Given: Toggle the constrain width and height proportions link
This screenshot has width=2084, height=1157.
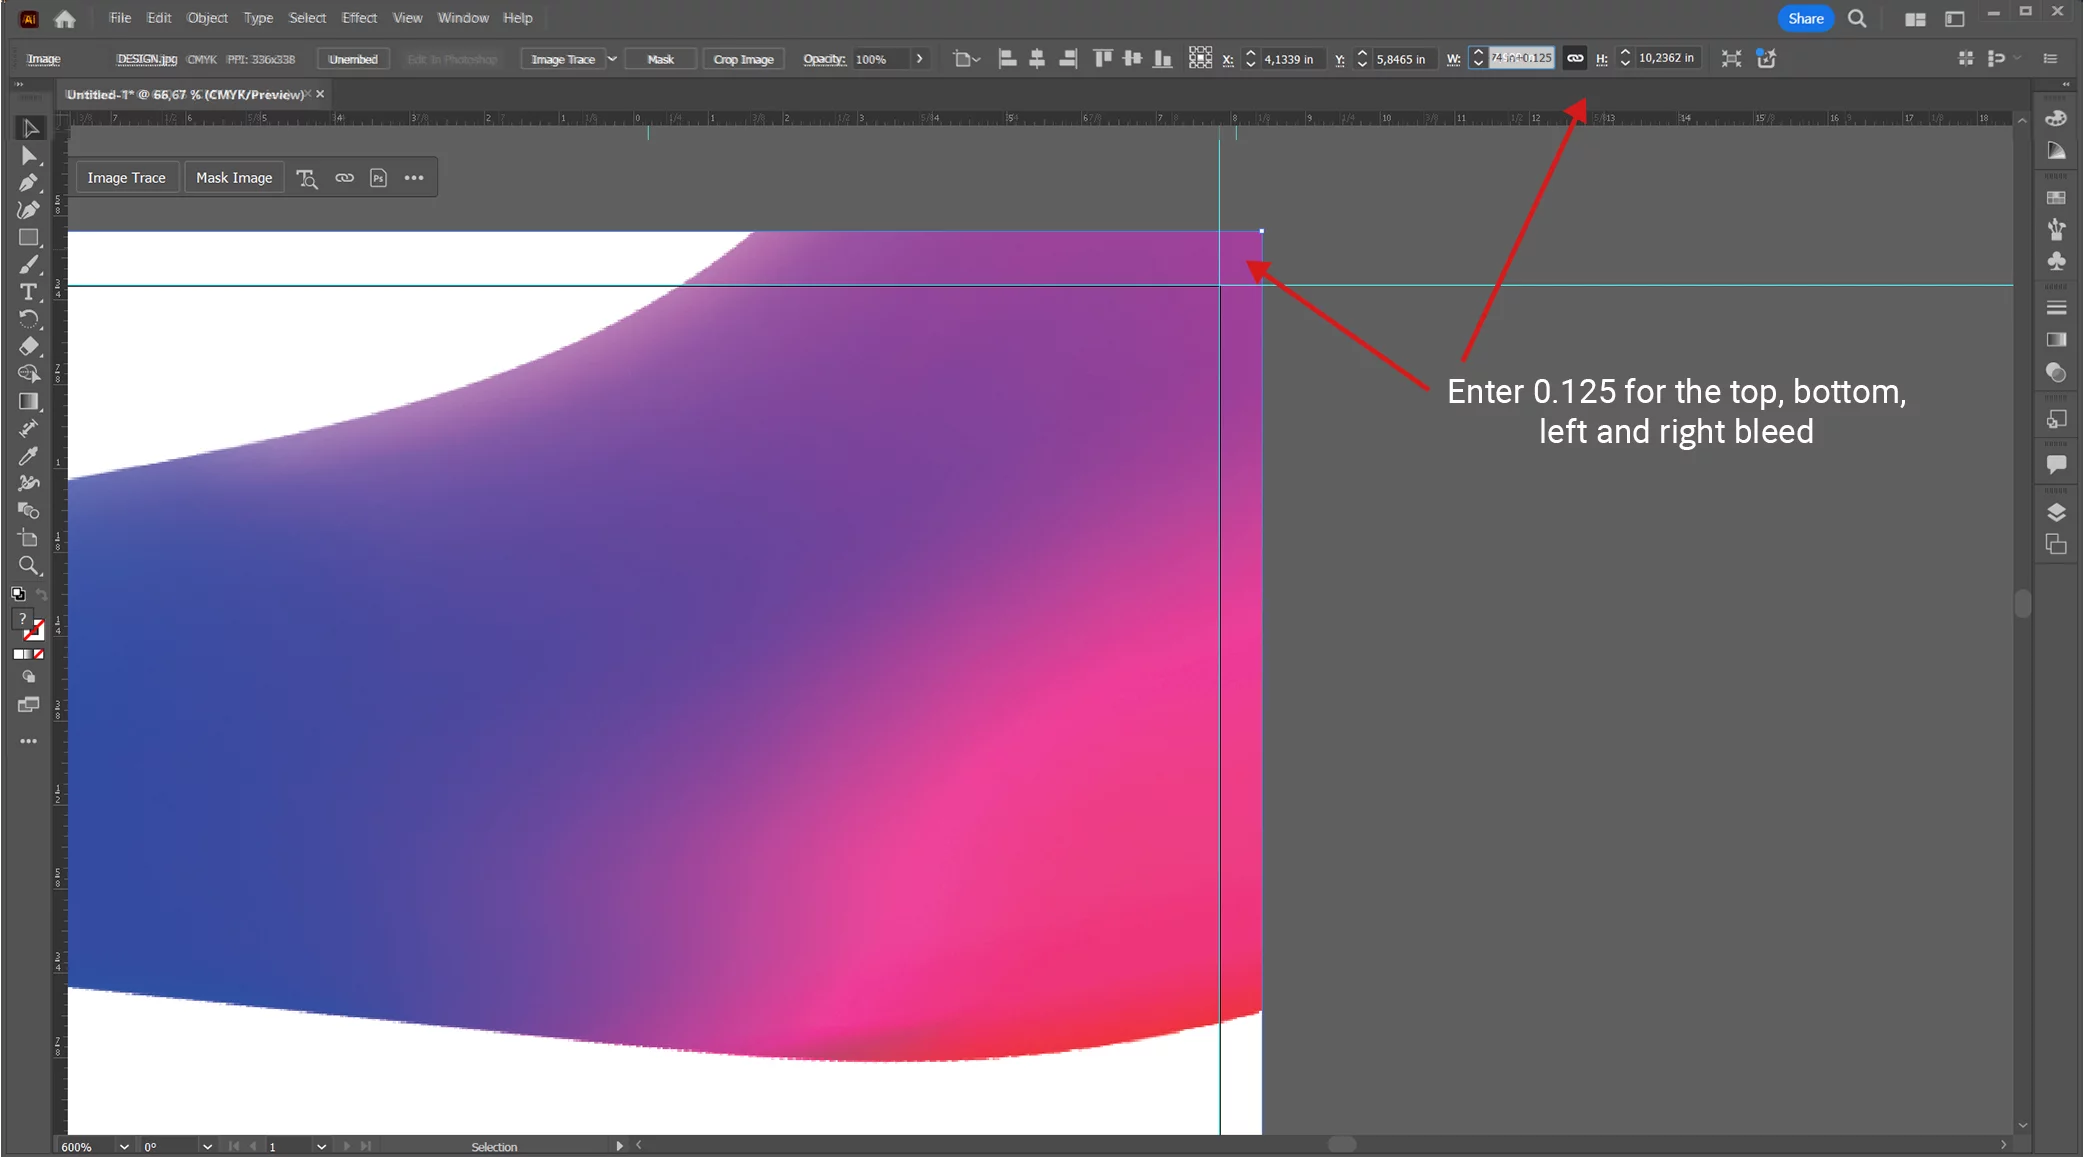Looking at the screenshot, I should (1573, 58).
